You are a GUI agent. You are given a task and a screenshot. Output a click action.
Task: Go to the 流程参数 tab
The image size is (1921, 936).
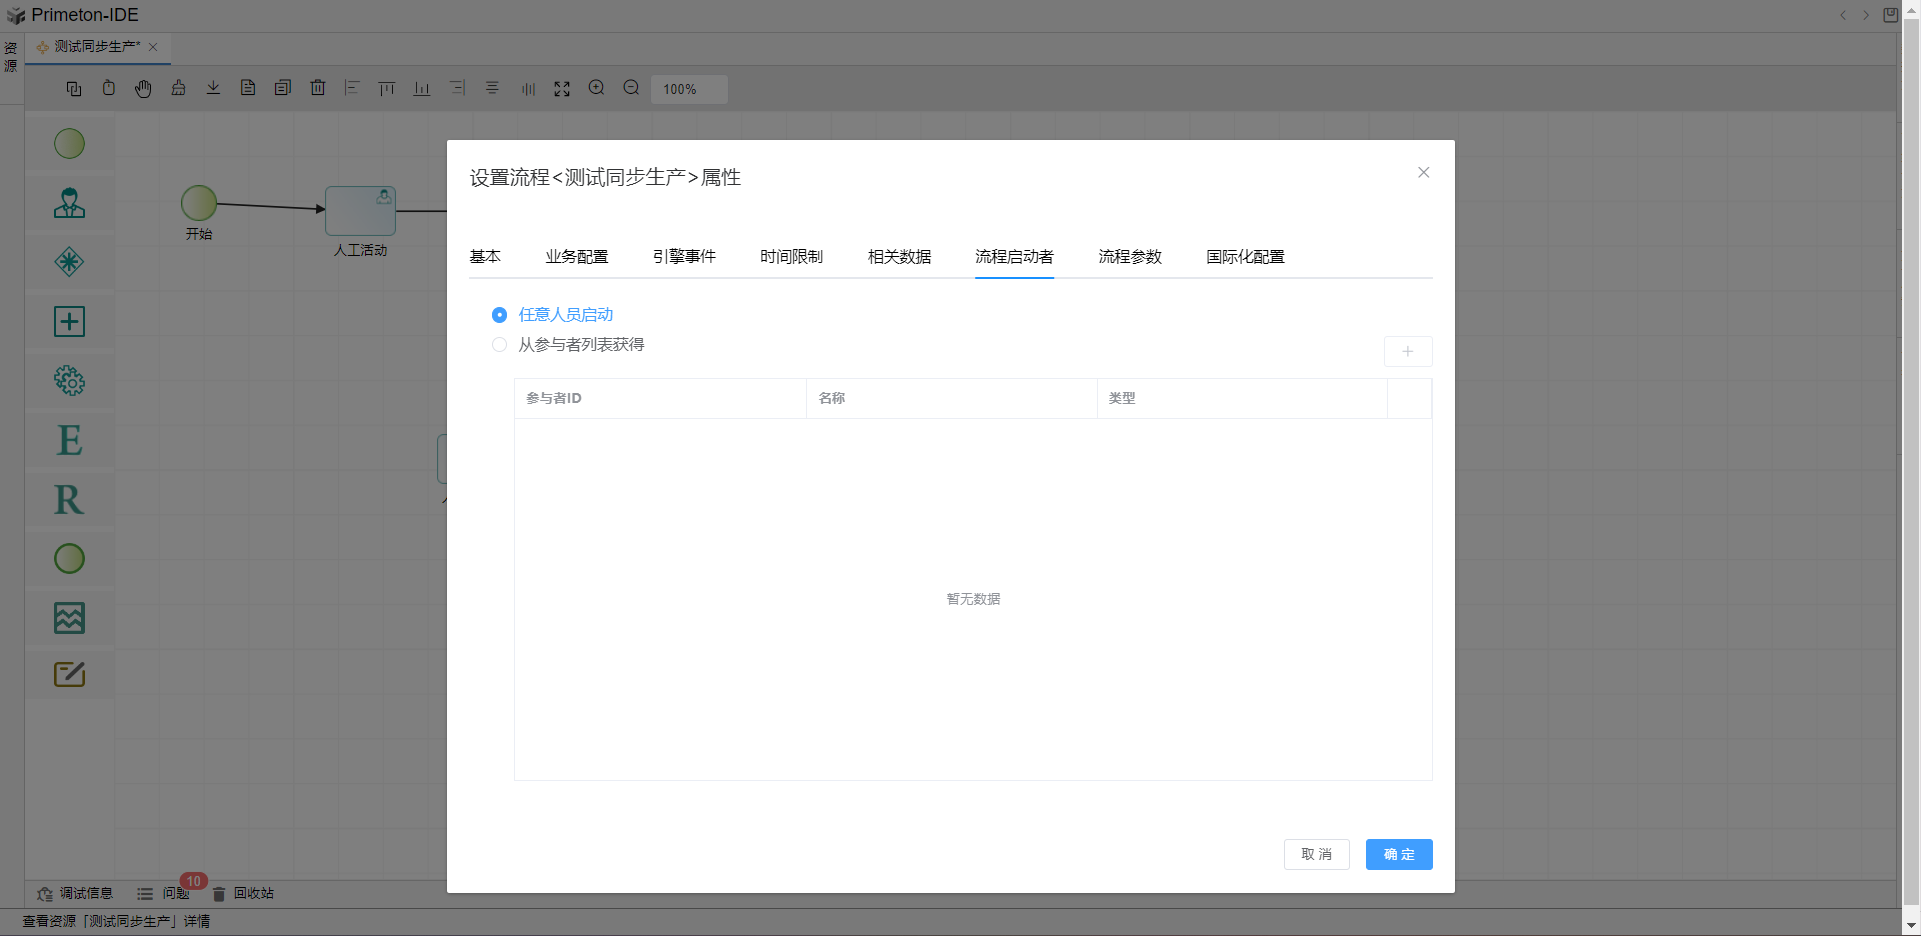point(1130,257)
